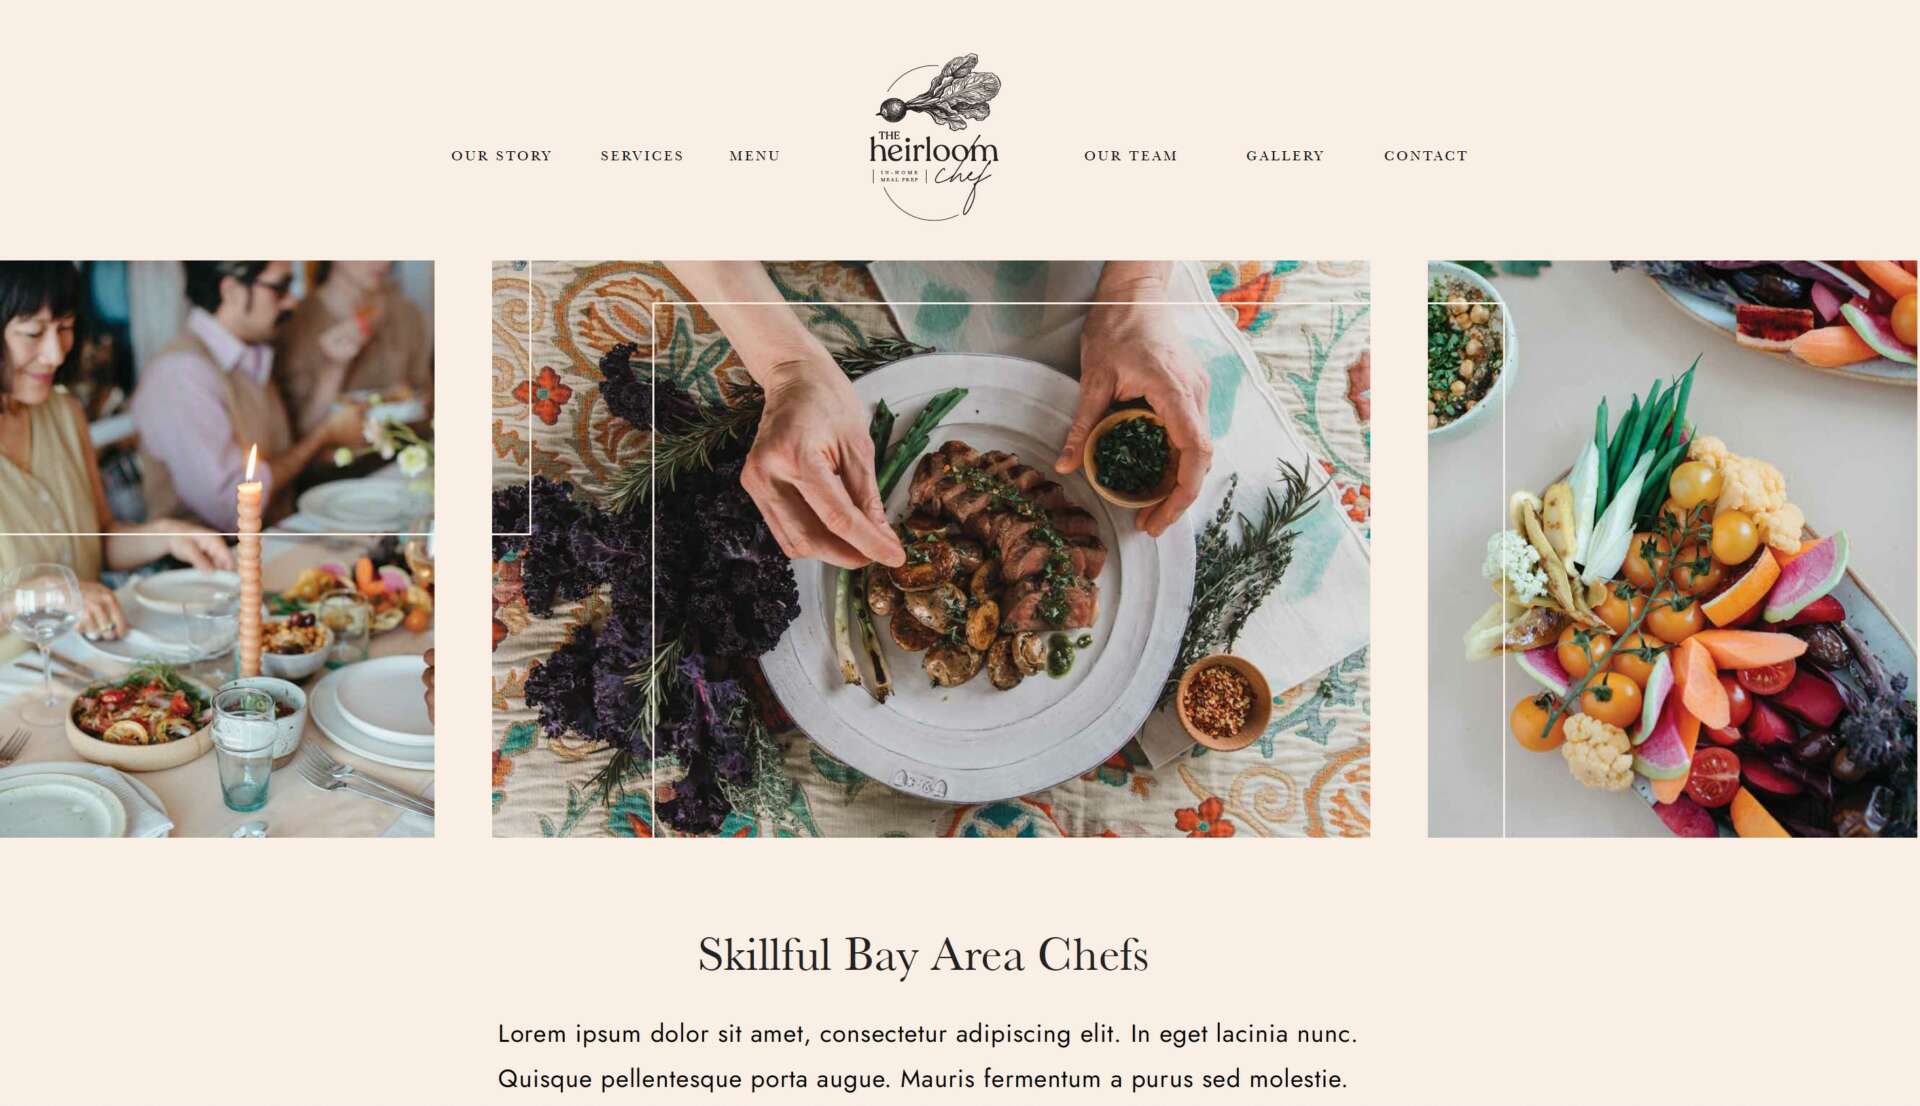
Task: Open the Menu nav link
Action: [754, 156]
